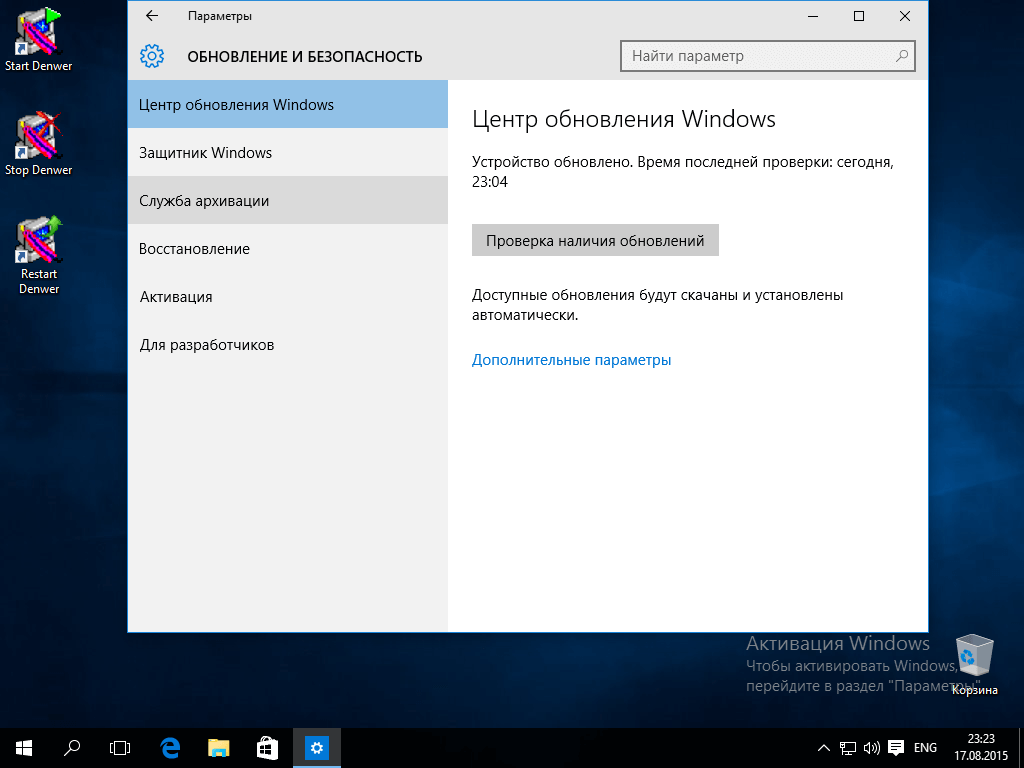Switch input language via ENG indicator

point(925,748)
